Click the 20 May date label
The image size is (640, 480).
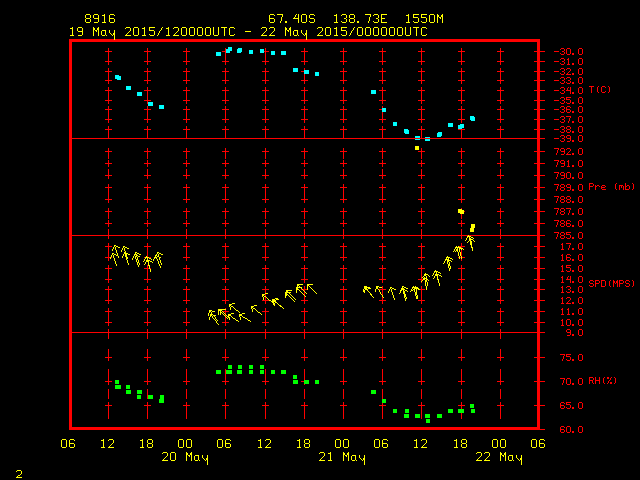tap(185, 457)
